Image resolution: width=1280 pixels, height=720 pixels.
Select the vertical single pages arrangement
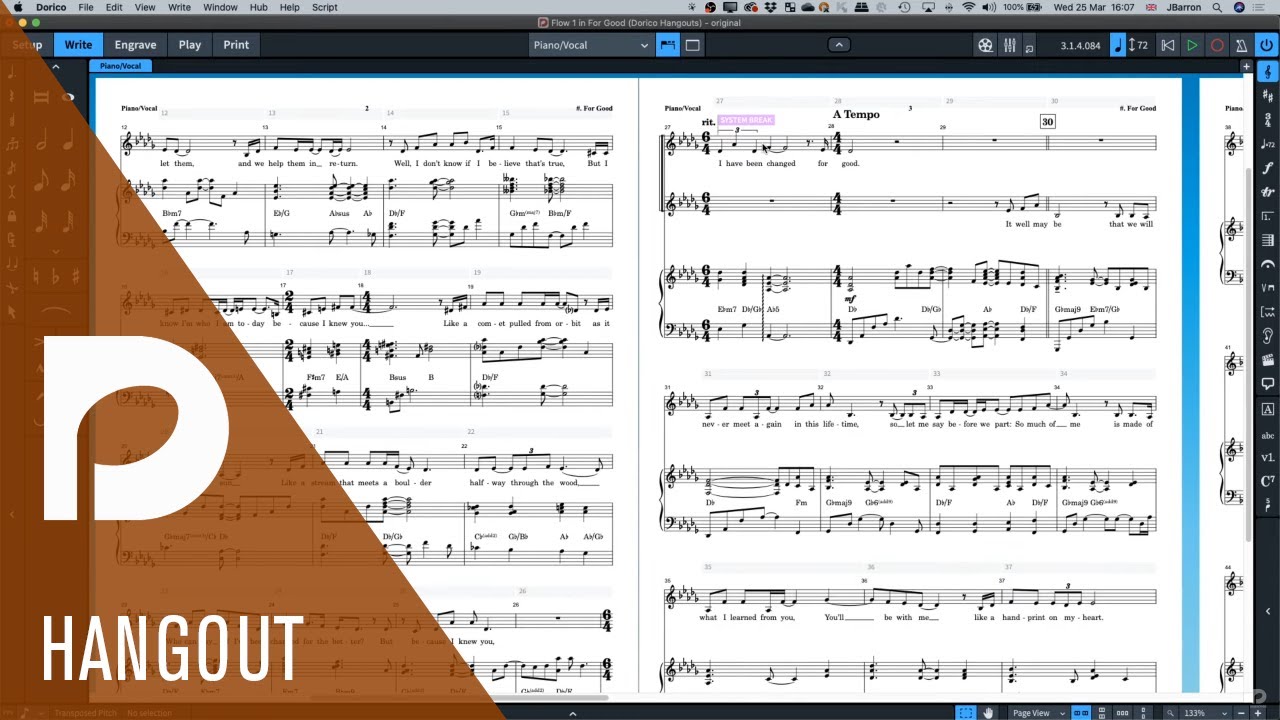click(x=1143, y=713)
